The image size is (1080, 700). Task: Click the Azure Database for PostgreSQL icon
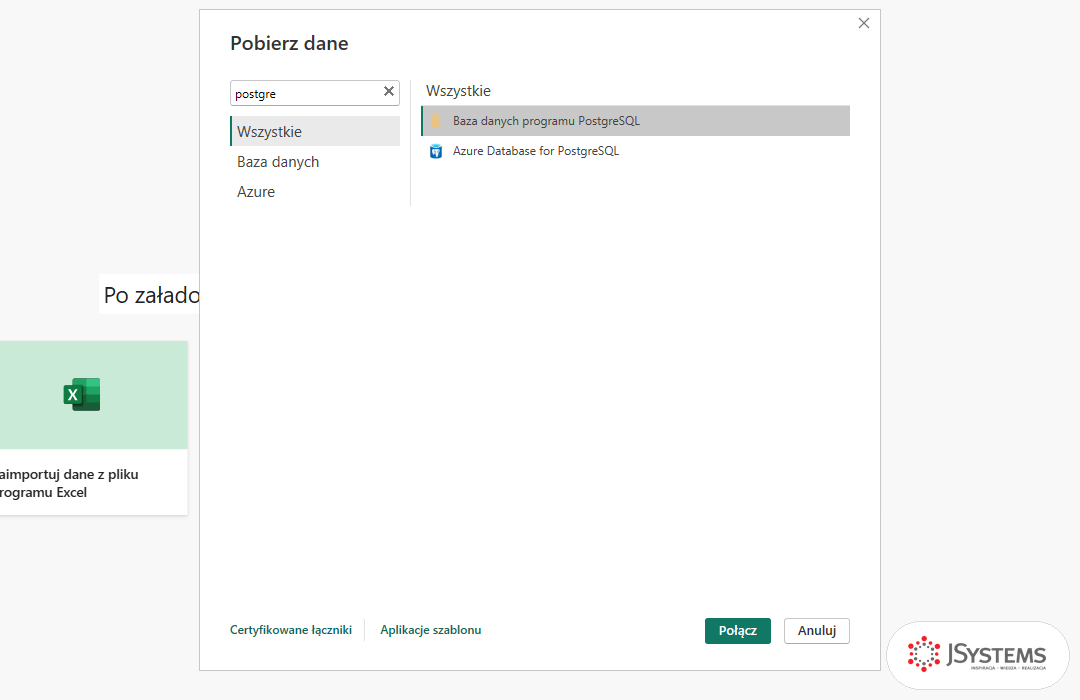point(435,152)
